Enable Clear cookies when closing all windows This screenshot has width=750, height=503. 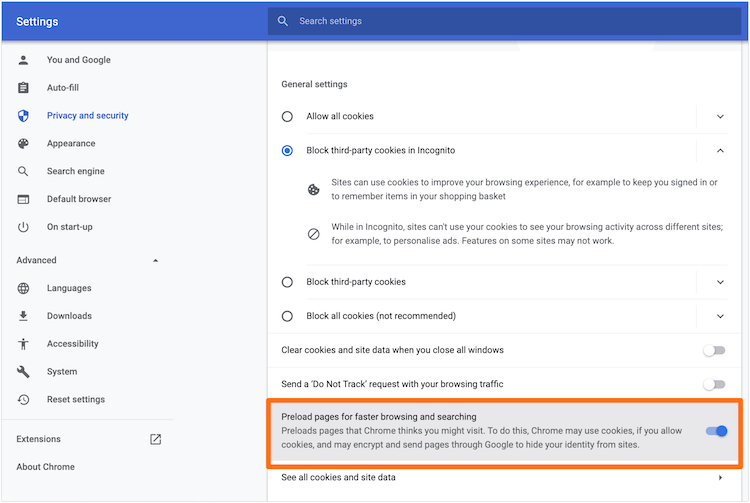pos(713,350)
